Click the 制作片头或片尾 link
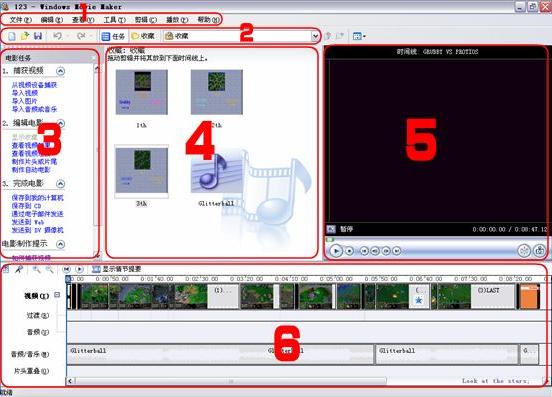Screen dimensions: 552x397 click(34, 162)
